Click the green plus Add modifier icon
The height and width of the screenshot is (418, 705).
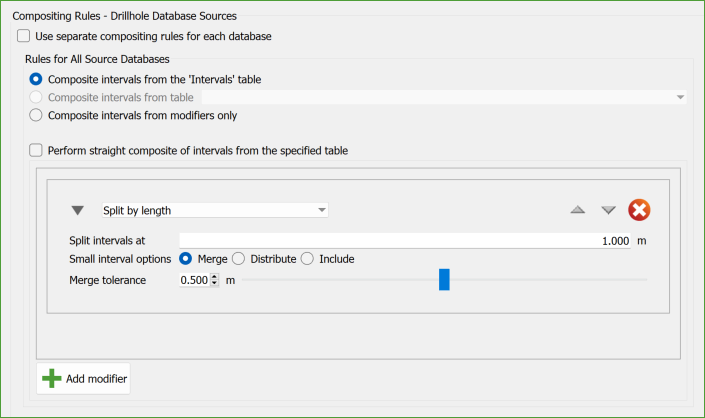click(x=51, y=379)
